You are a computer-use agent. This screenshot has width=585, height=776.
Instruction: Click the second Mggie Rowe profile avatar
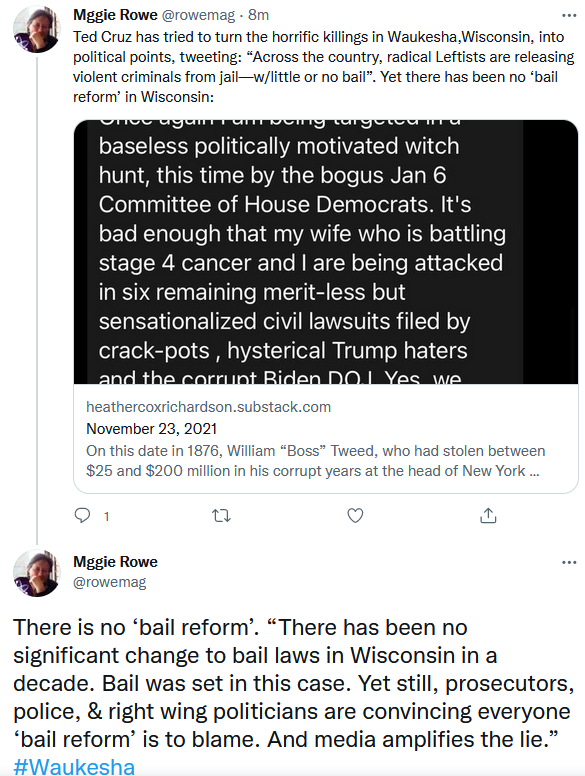(x=37, y=573)
